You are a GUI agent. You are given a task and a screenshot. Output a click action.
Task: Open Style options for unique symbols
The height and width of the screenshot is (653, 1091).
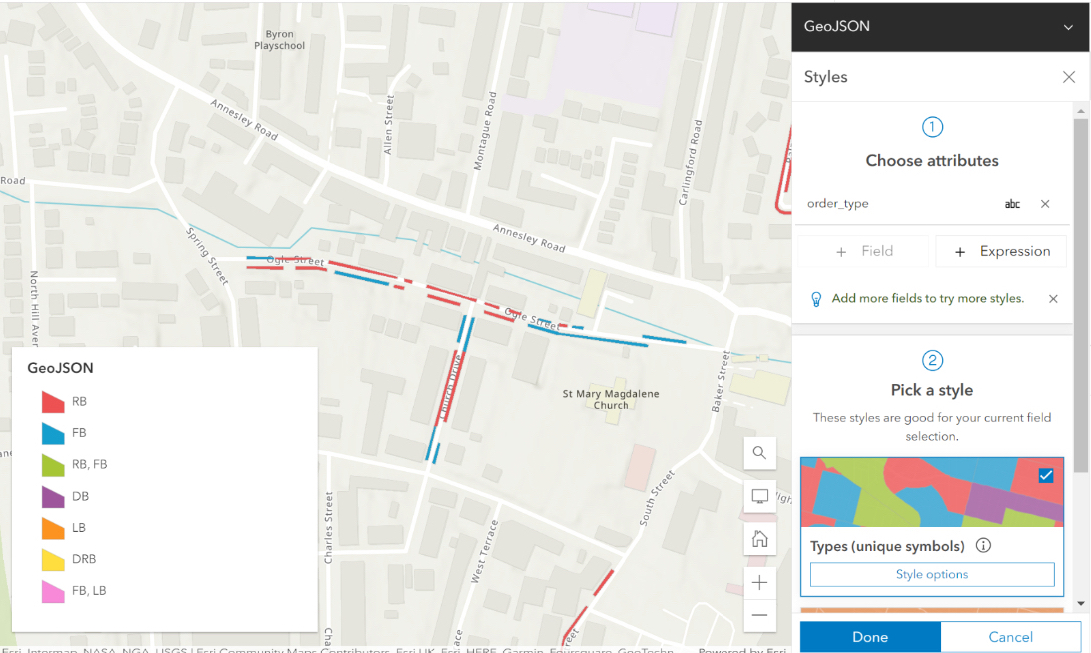(931, 573)
